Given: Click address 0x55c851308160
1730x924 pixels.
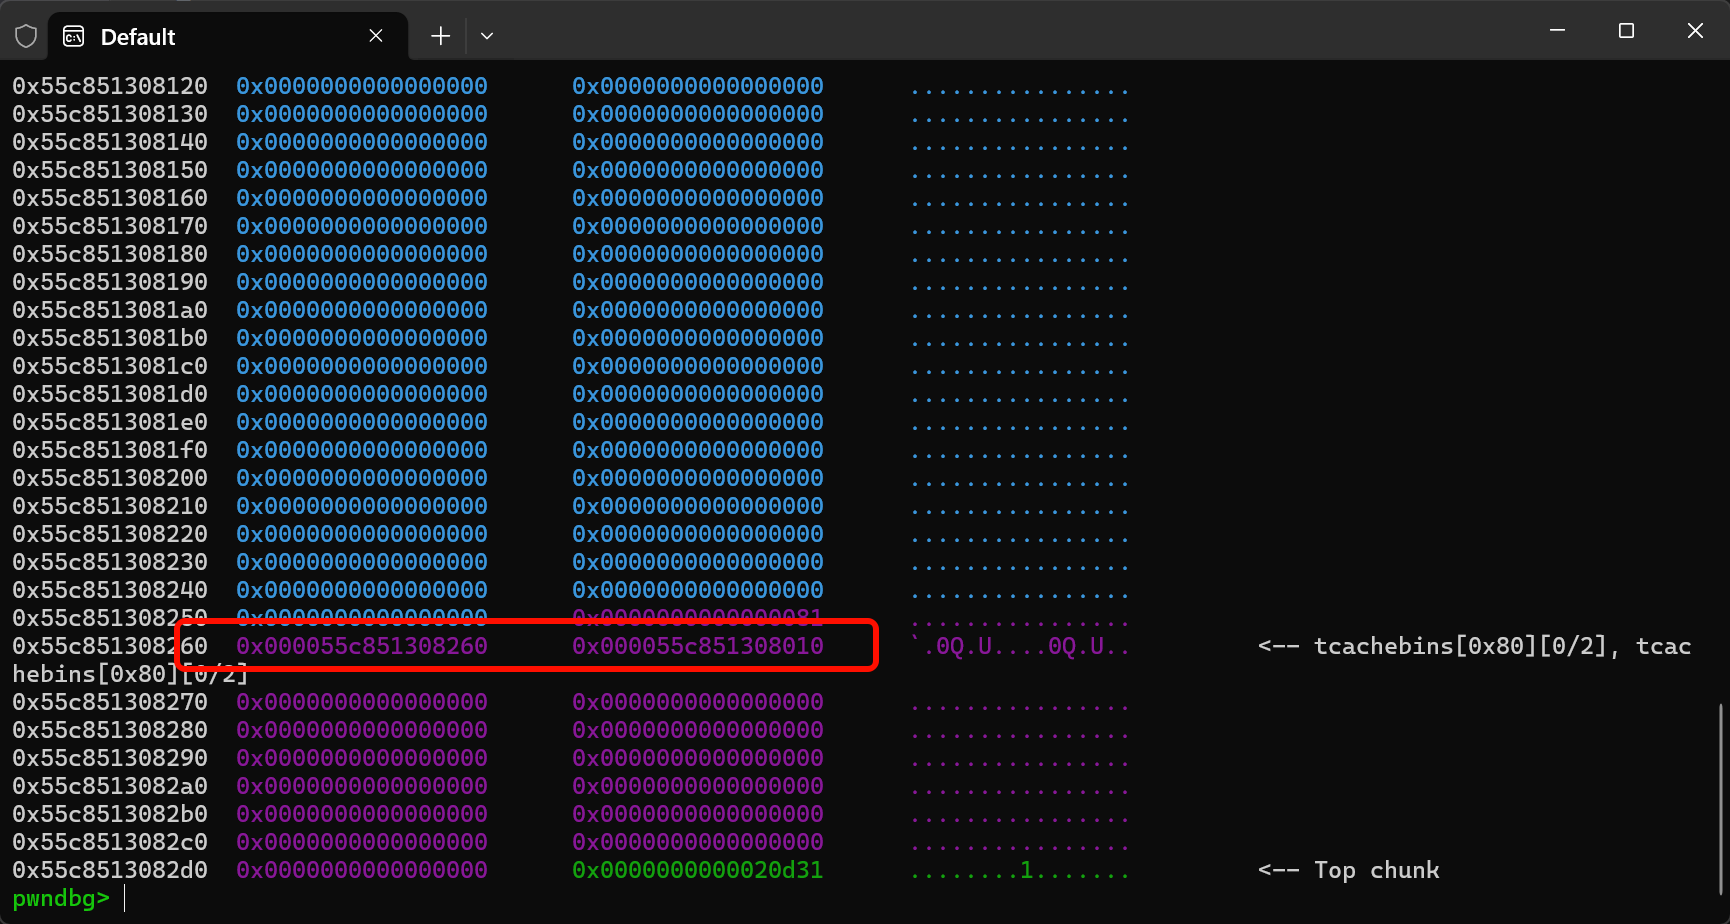Looking at the screenshot, I should pos(110,198).
